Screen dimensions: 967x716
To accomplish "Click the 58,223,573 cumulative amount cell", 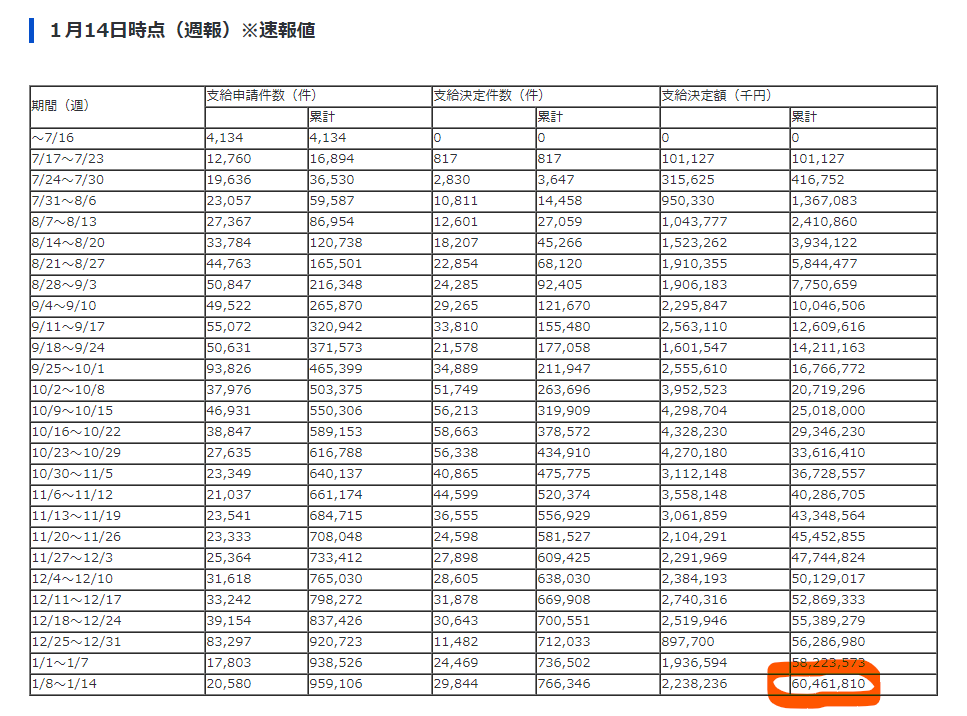I will (x=828, y=663).
